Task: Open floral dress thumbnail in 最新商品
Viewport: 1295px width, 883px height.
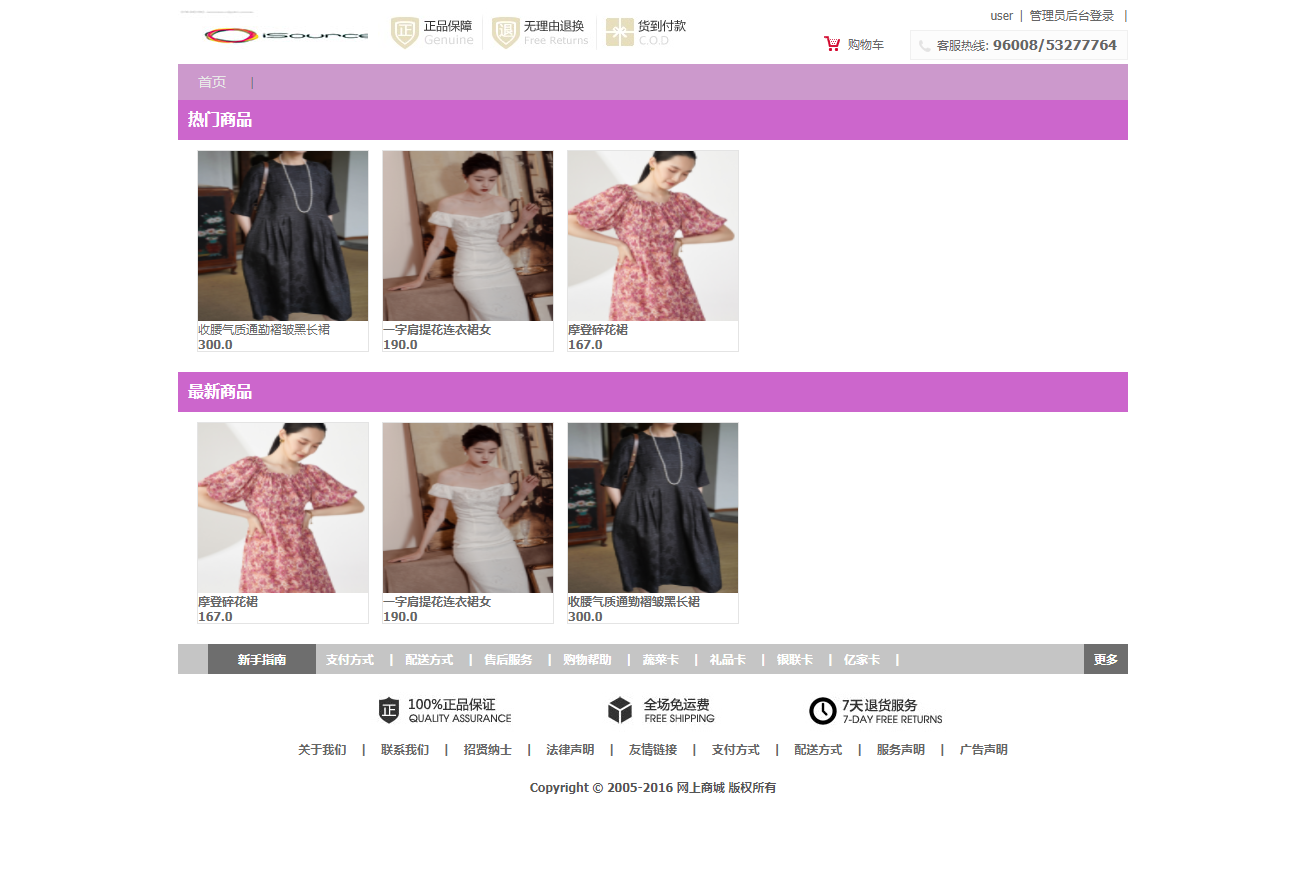Action: (x=283, y=508)
